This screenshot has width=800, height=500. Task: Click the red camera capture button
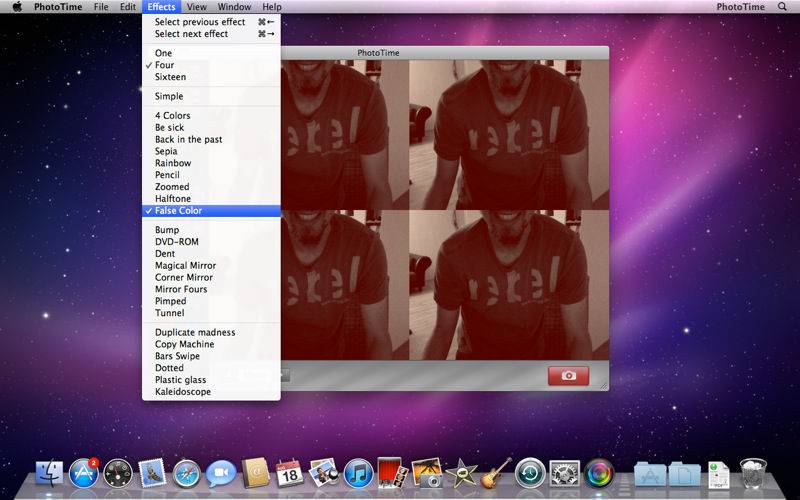pyautogui.click(x=568, y=375)
